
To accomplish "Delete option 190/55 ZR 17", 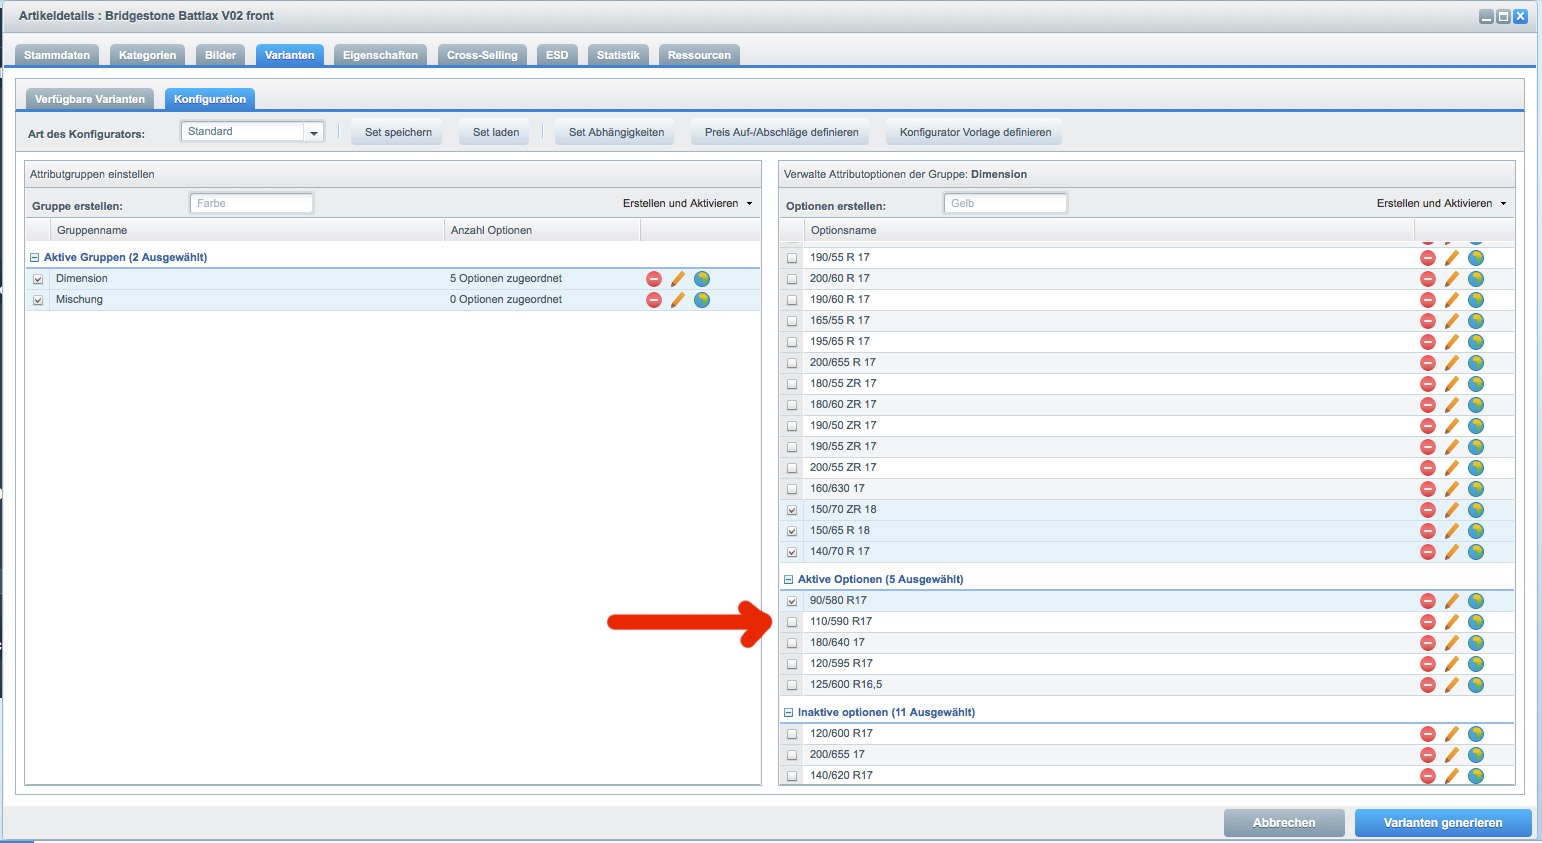I will pyautogui.click(x=1428, y=447).
